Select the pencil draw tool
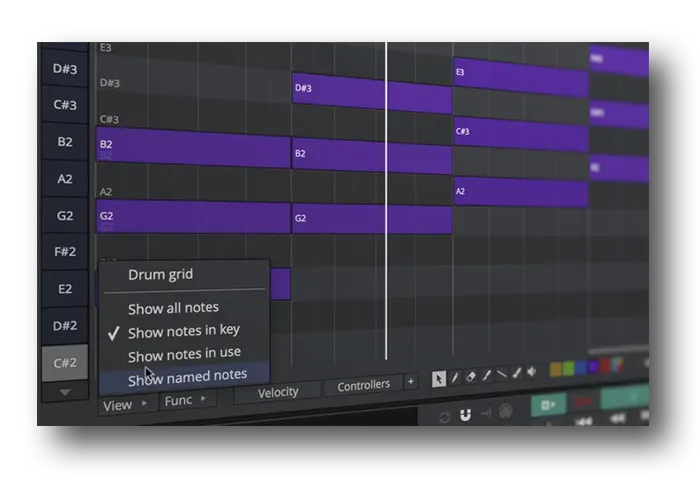Viewport: 700px width, 477px height. pos(455,378)
